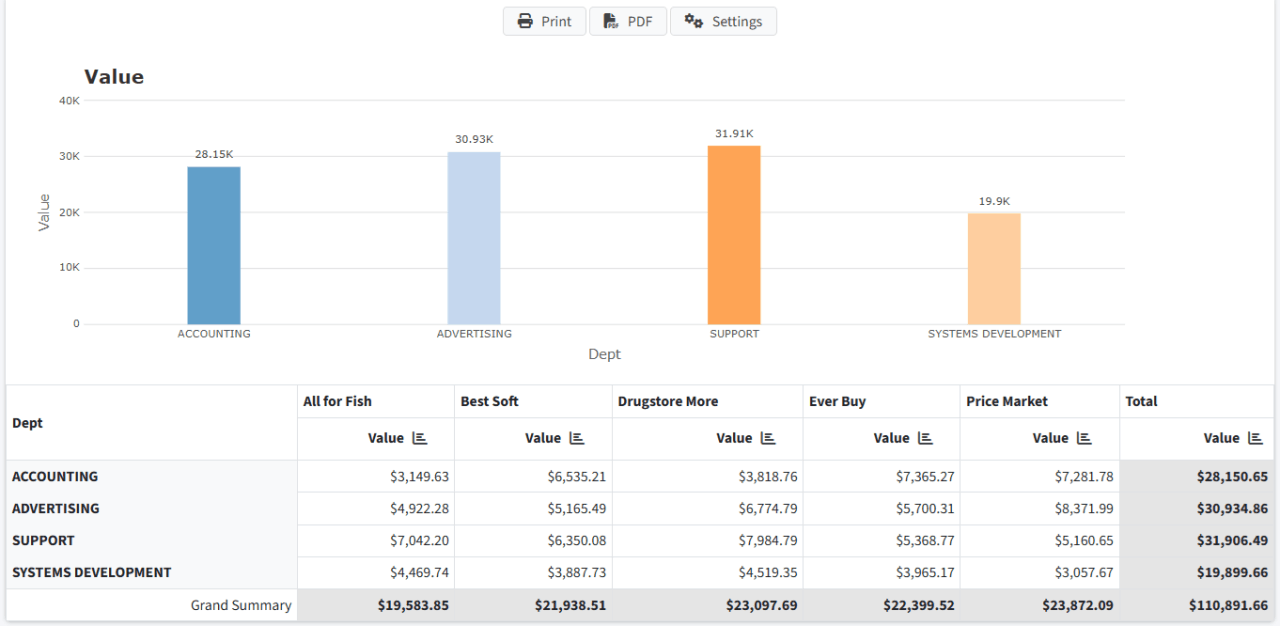Screen dimensions: 1280x626
Task: Click chart icon in Drugstore More column
Action: 768,438
